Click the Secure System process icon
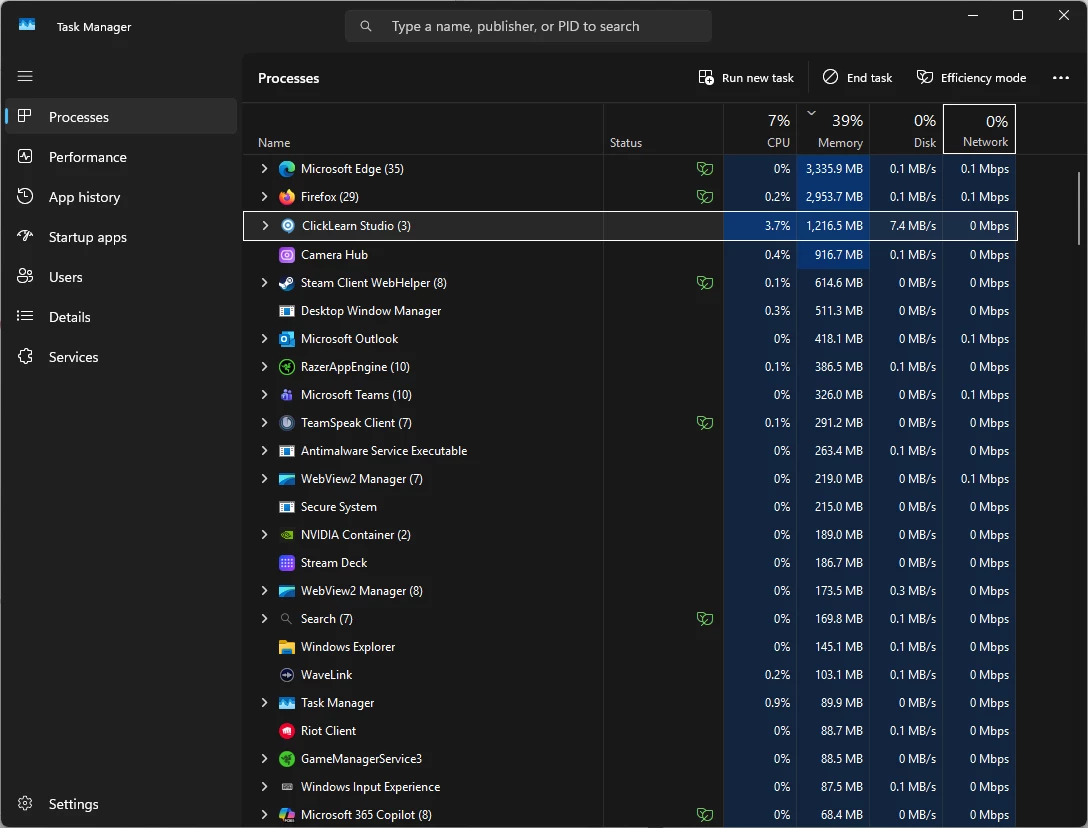 tap(287, 507)
